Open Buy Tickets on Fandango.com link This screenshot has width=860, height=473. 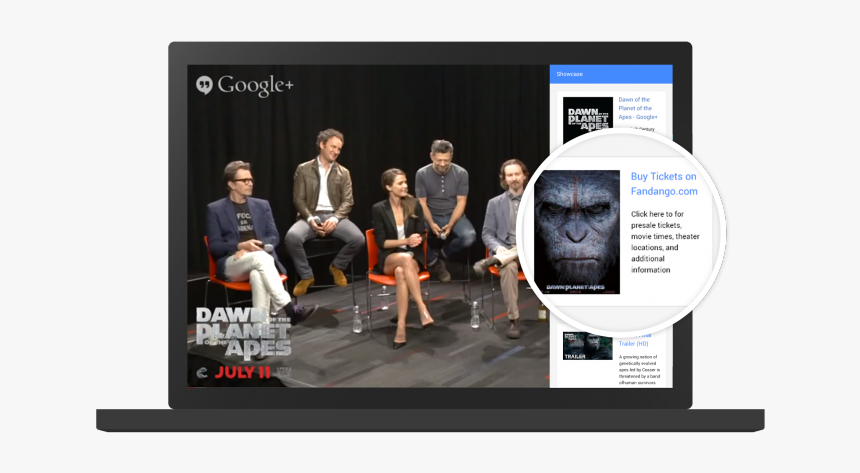point(664,184)
